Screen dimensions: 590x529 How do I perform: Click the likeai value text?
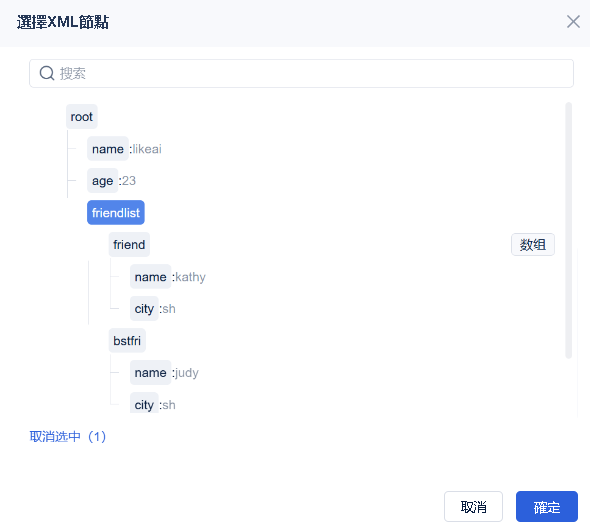[x=147, y=149]
